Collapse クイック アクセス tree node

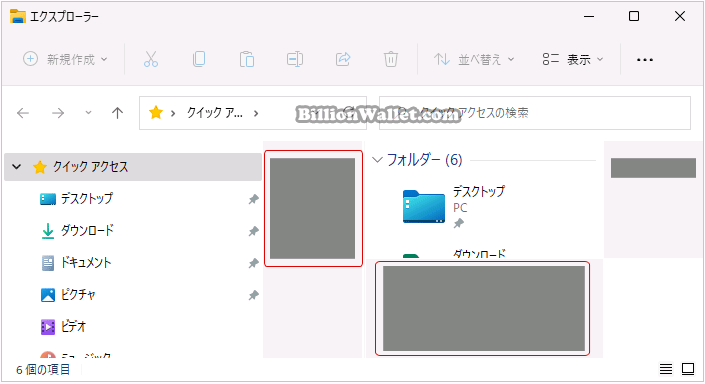pos(17,167)
